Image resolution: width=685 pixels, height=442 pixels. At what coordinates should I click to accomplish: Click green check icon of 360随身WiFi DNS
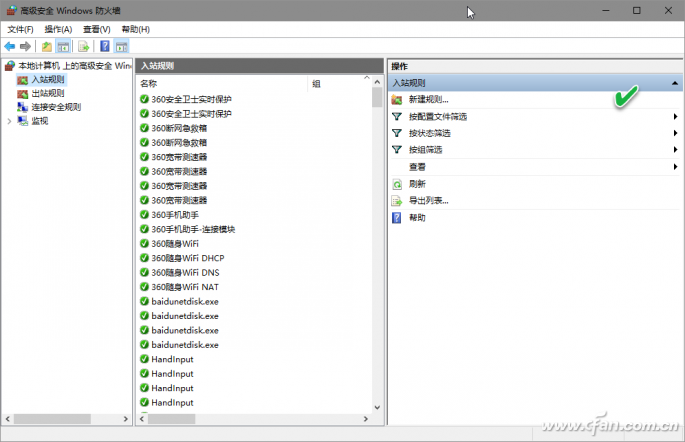point(144,272)
